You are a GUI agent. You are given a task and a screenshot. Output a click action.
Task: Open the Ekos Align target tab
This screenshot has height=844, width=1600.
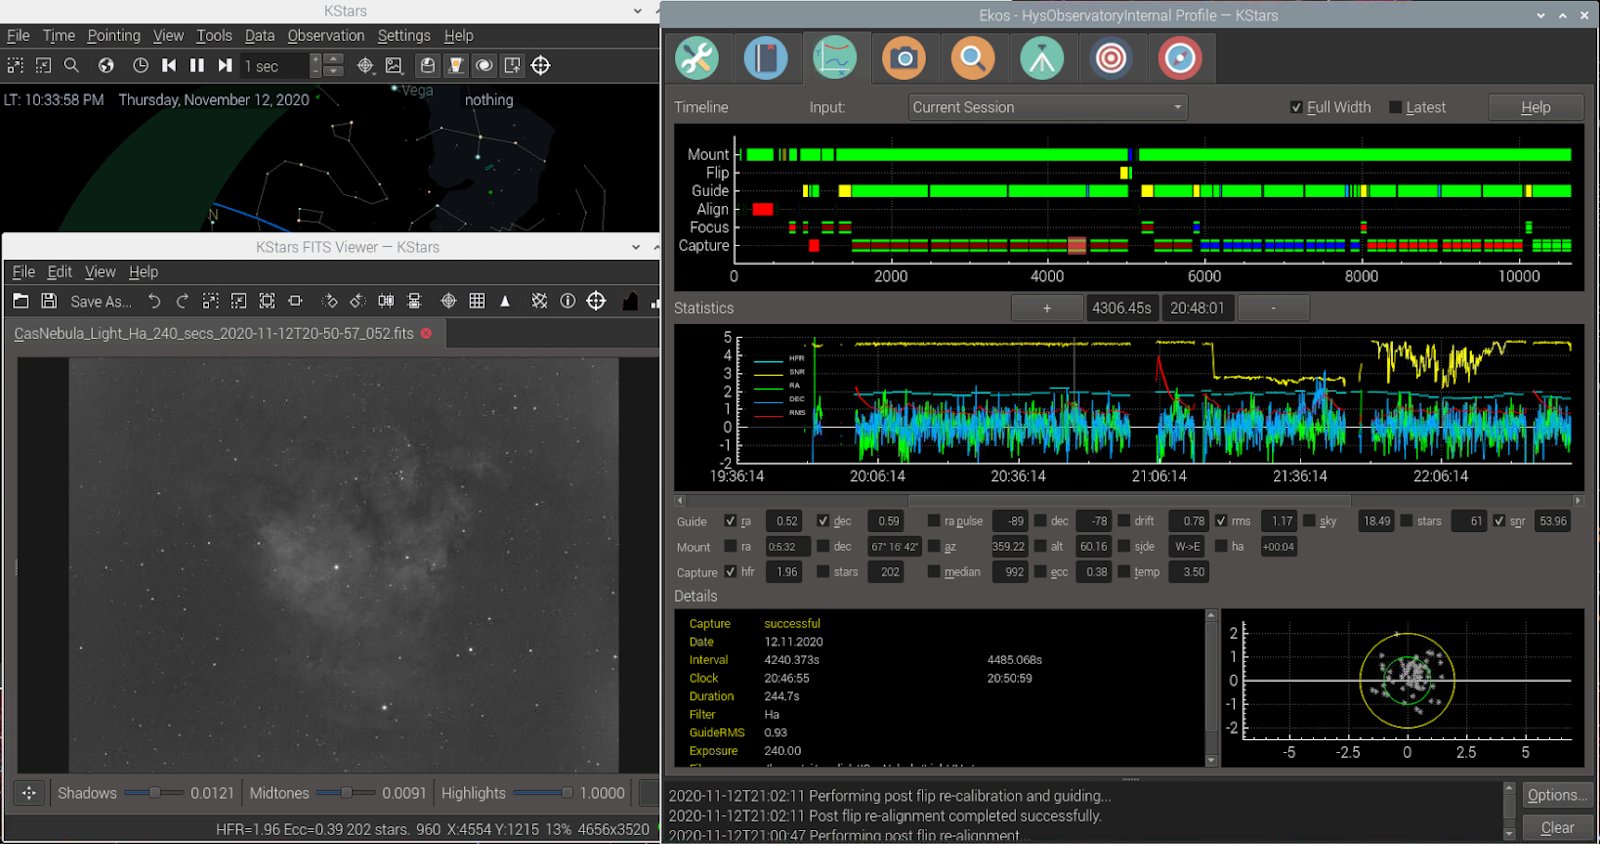click(x=1111, y=58)
